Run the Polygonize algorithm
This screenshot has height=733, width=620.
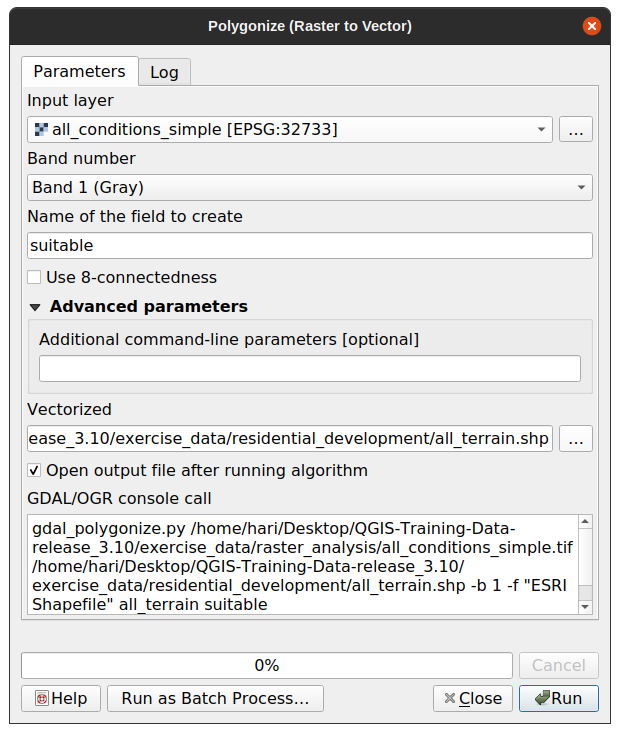(558, 698)
